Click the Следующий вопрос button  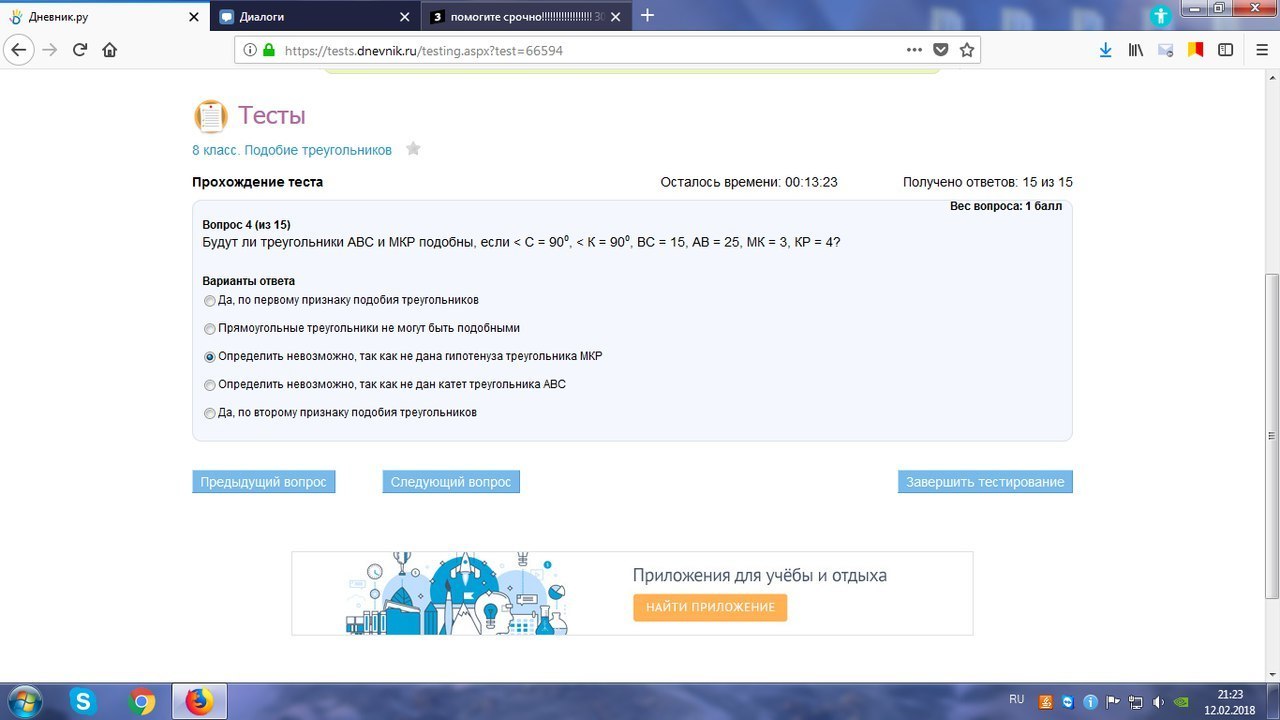[x=451, y=482]
